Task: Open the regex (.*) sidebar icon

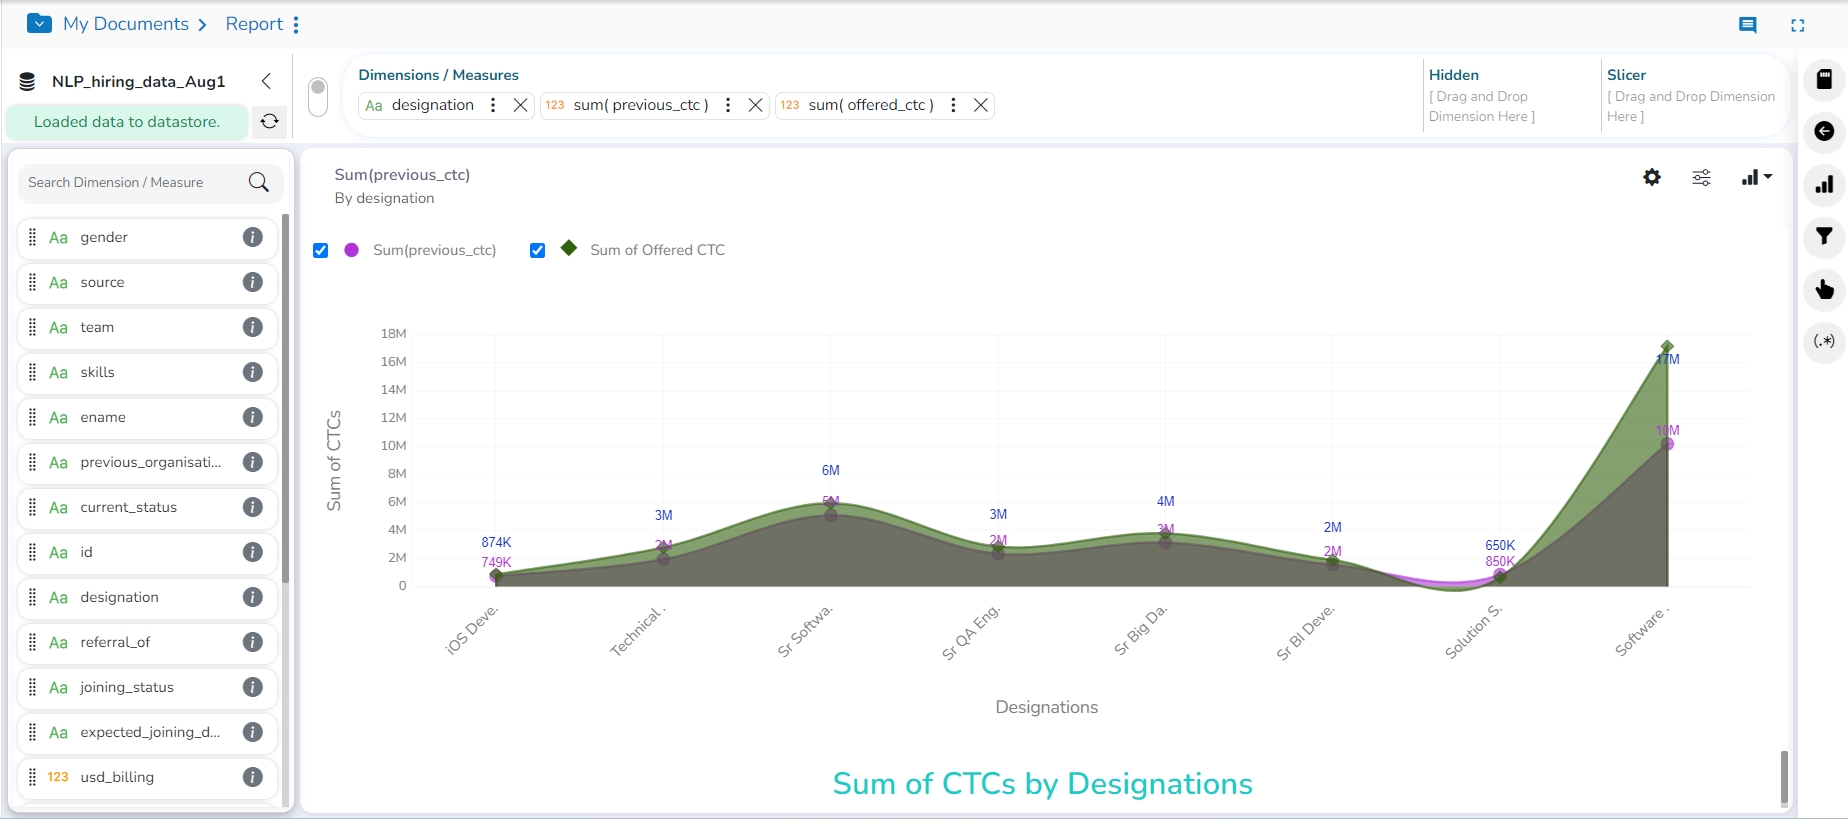Action: pyautogui.click(x=1824, y=341)
